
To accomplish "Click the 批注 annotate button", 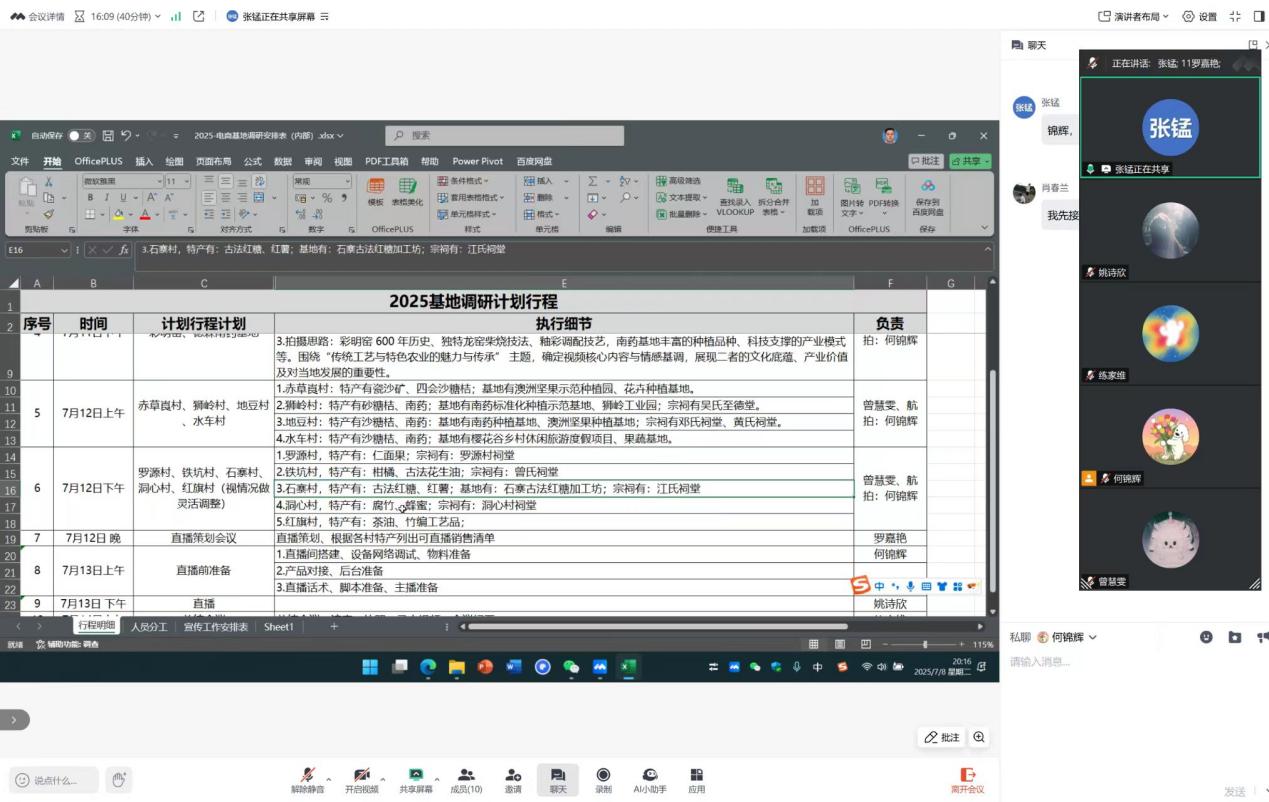I will pyautogui.click(x=942, y=737).
